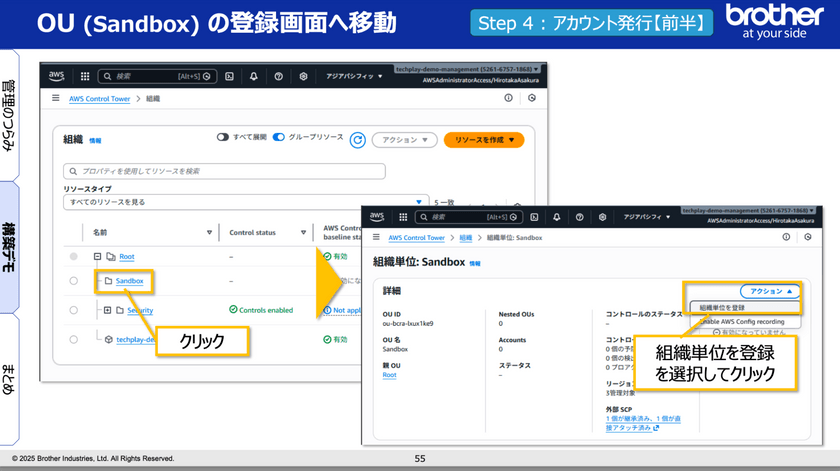Click the property search field for resources
840x471 pixels.
click(225, 171)
